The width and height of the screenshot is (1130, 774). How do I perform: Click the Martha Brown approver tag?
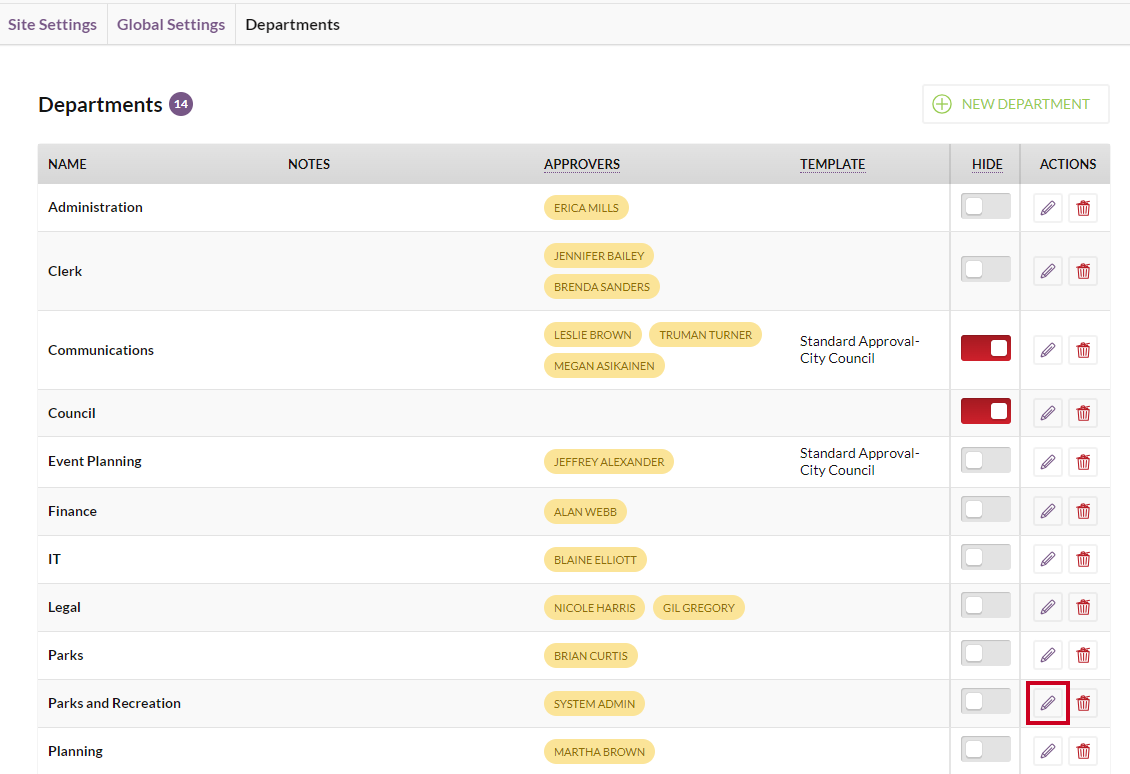[x=600, y=752]
